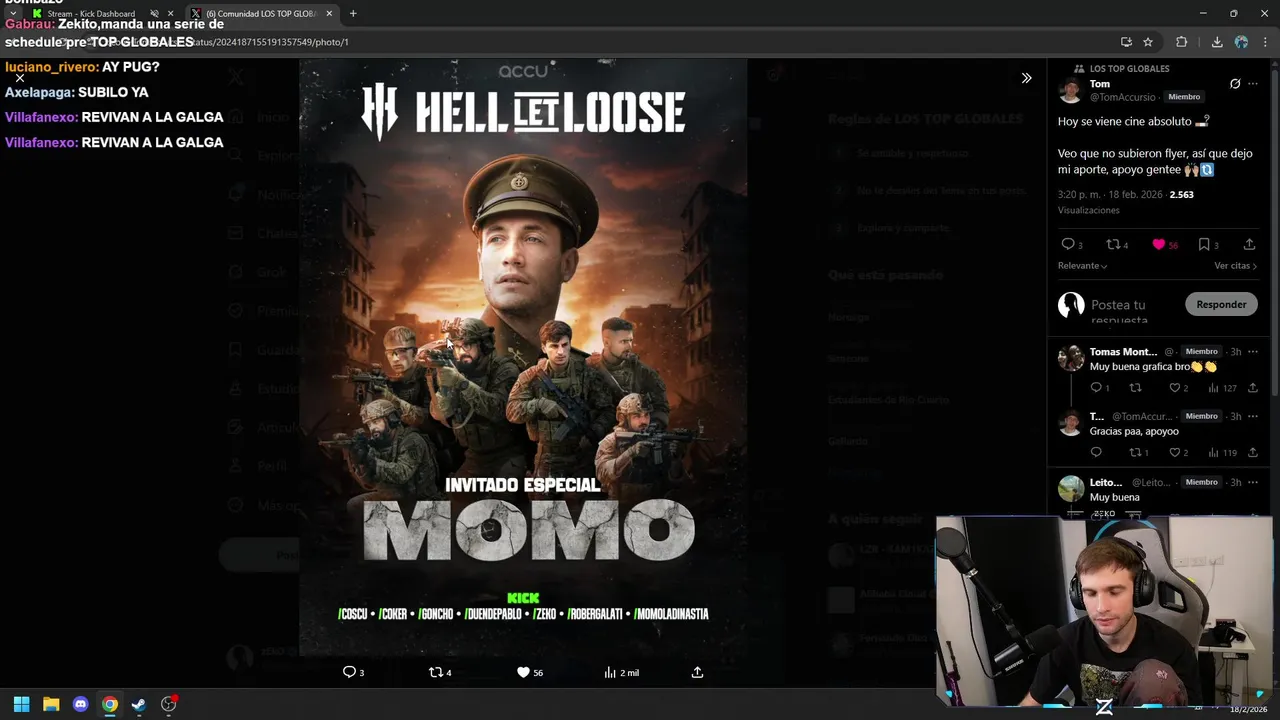Close the Comunidad LOS TOP GLOBALES tab
This screenshot has height=720, width=1280.
(x=328, y=14)
